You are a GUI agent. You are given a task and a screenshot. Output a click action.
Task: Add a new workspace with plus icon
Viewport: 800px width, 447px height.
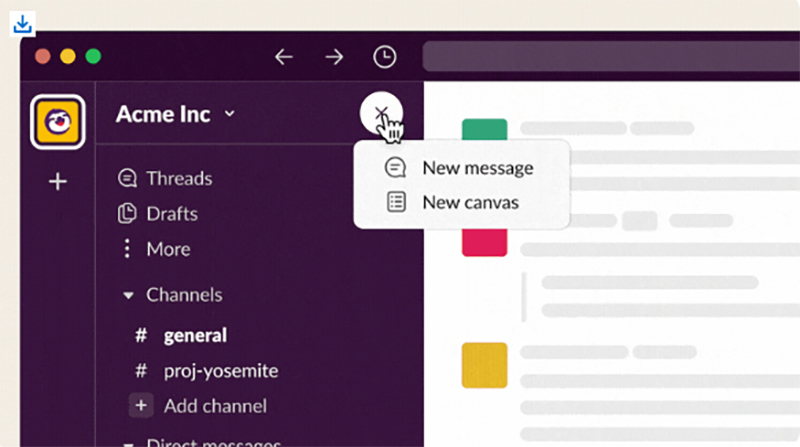57,182
